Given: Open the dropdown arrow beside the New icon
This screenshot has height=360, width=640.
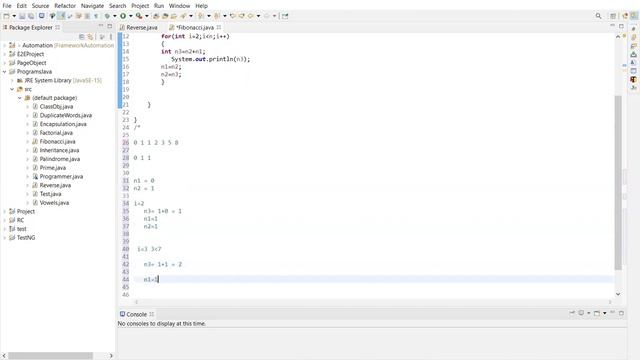Looking at the screenshot, I should pos(14,16).
